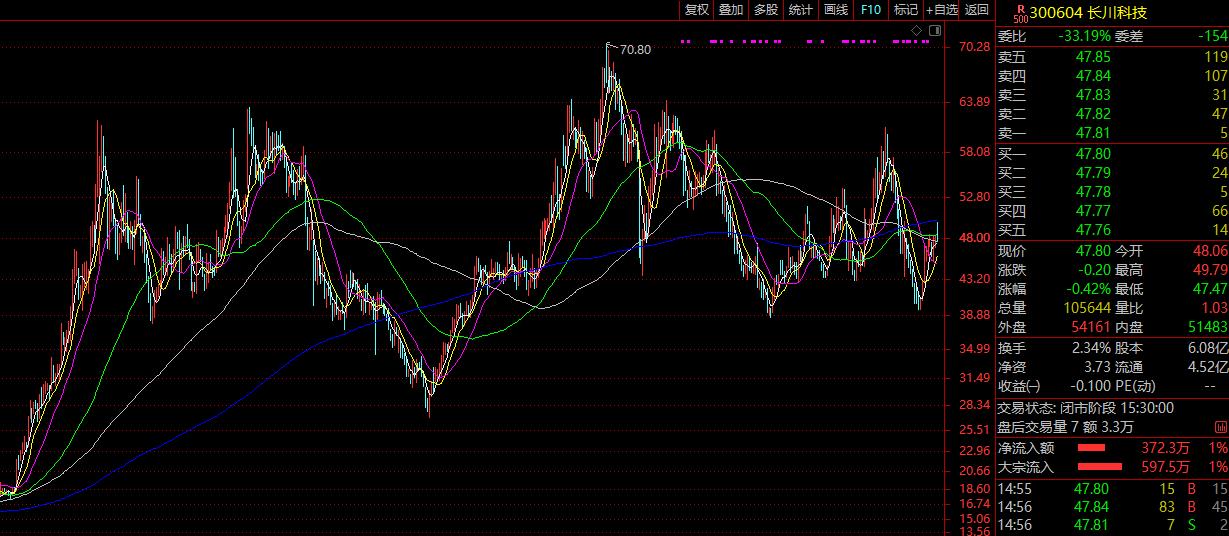
Task: Click the 股本 value 6.08亿
Action: coord(1208,348)
